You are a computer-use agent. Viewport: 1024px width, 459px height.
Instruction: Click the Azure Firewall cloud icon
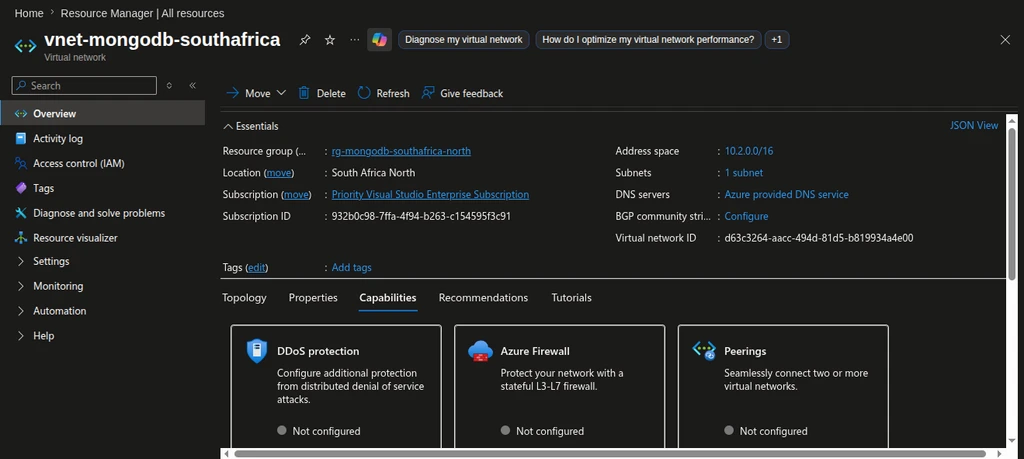point(480,351)
